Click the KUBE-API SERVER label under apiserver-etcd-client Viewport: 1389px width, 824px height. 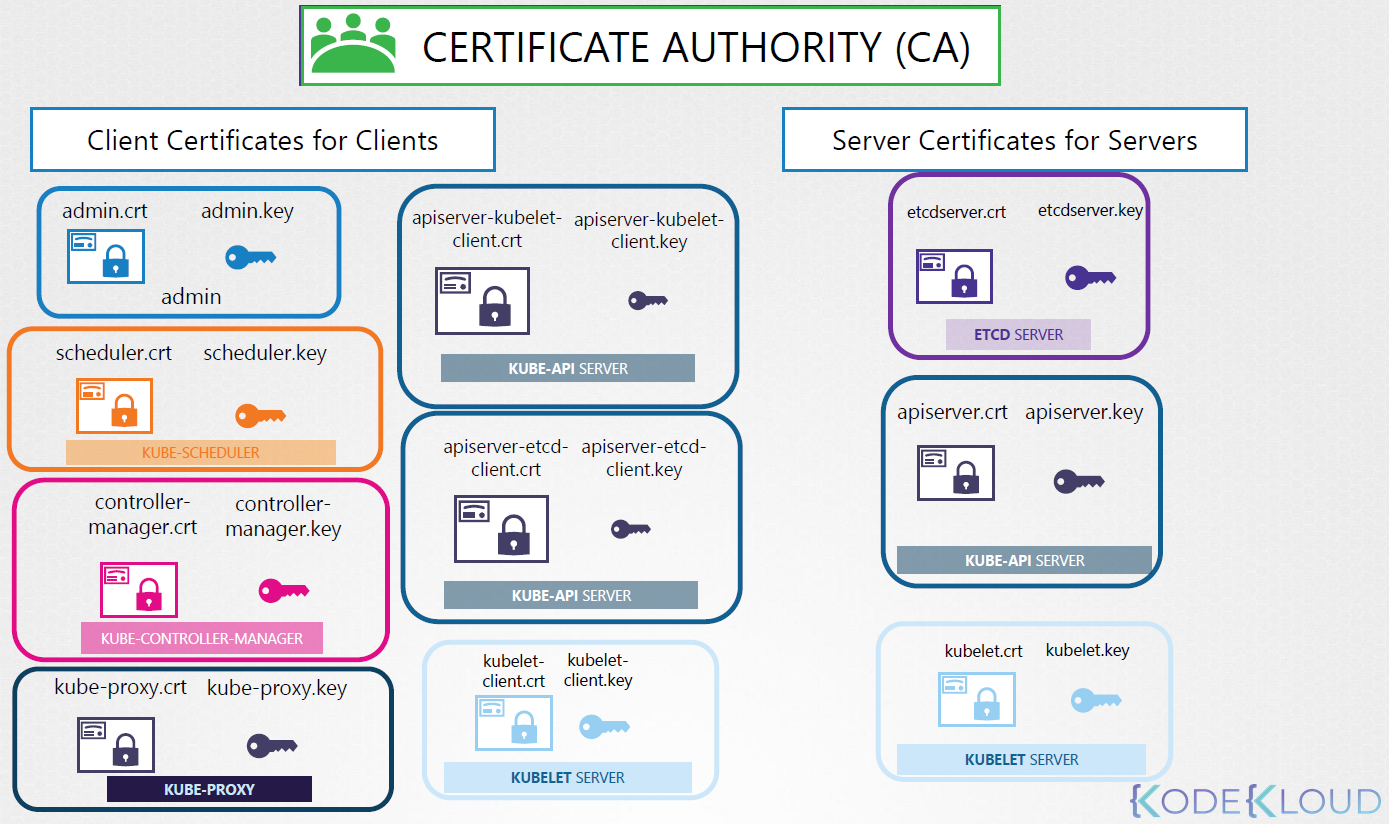click(571, 595)
